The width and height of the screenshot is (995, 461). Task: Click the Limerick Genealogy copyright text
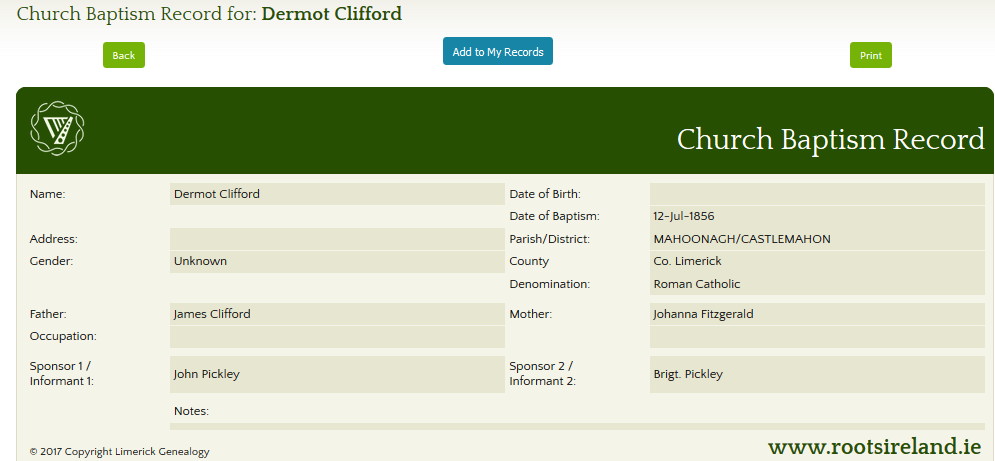pos(120,452)
